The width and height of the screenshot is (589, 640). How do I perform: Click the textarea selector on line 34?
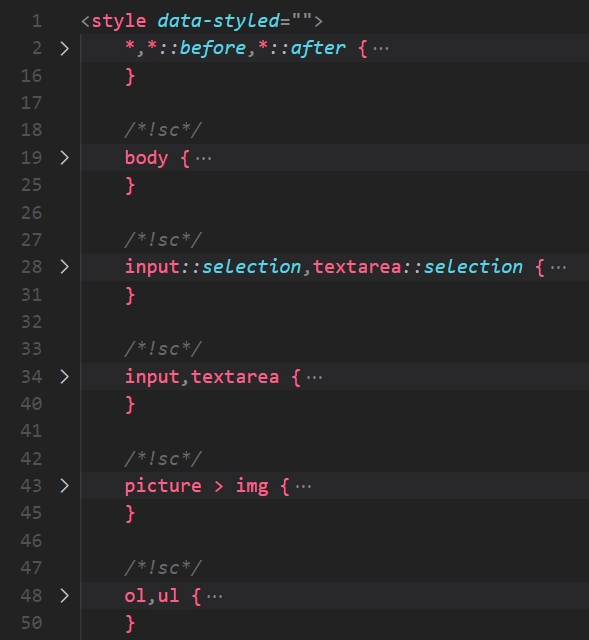(235, 377)
